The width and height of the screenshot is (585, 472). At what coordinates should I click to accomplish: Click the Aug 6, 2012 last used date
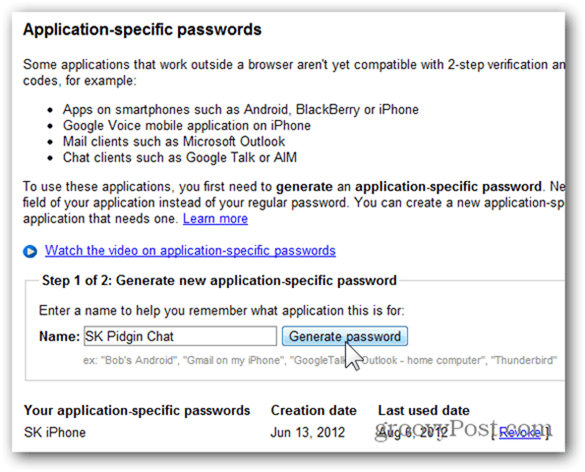(x=413, y=432)
